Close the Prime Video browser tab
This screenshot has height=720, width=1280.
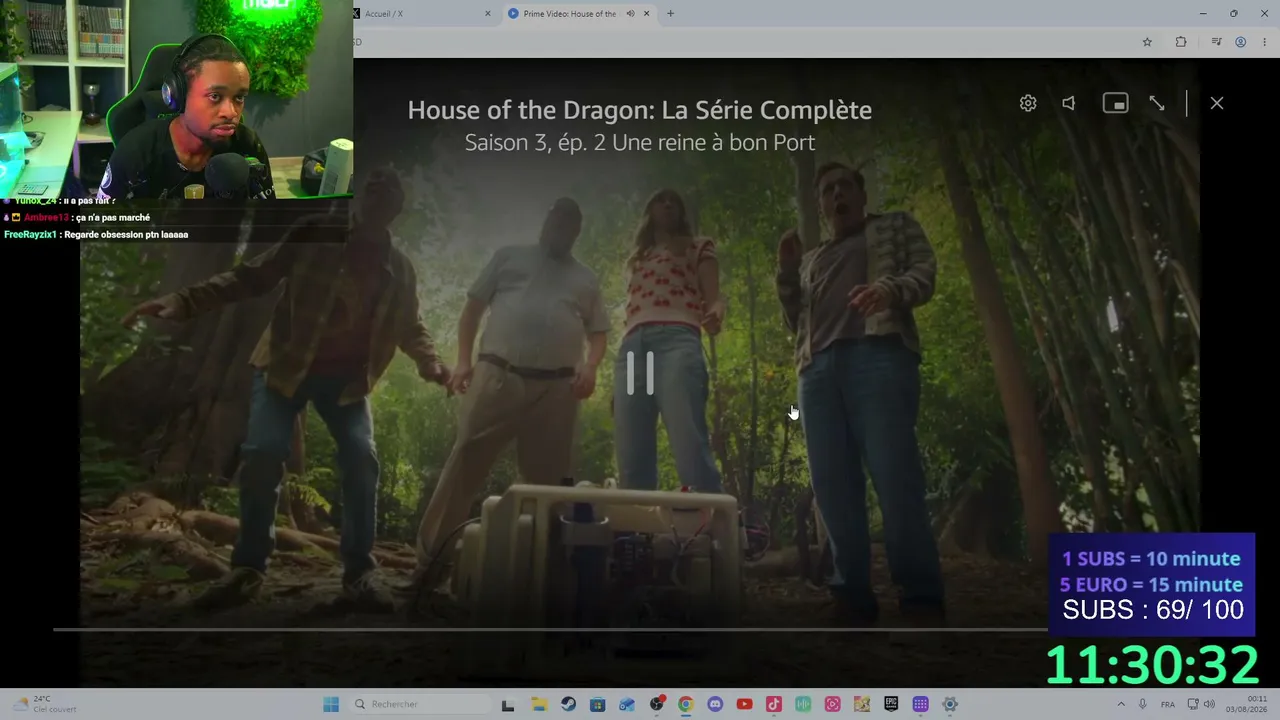pyautogui.click(x=647, y=14)
